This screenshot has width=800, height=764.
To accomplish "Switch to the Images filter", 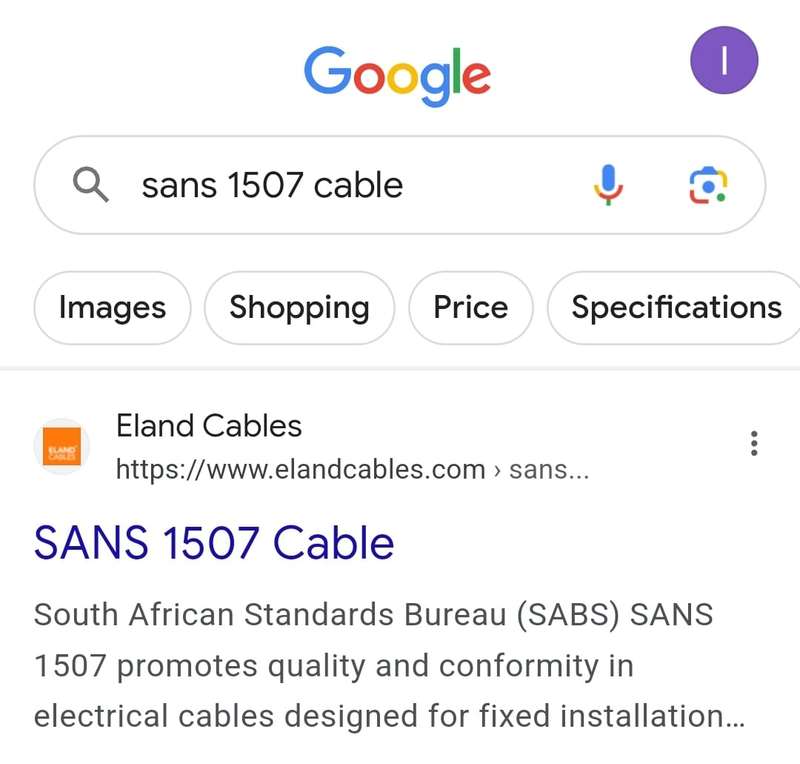I will pos(112,308).
